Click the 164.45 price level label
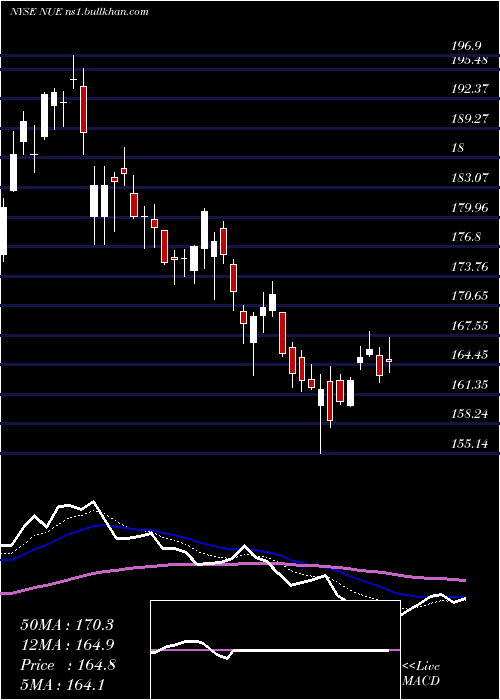Screen dimensions: 500x700 470,355
